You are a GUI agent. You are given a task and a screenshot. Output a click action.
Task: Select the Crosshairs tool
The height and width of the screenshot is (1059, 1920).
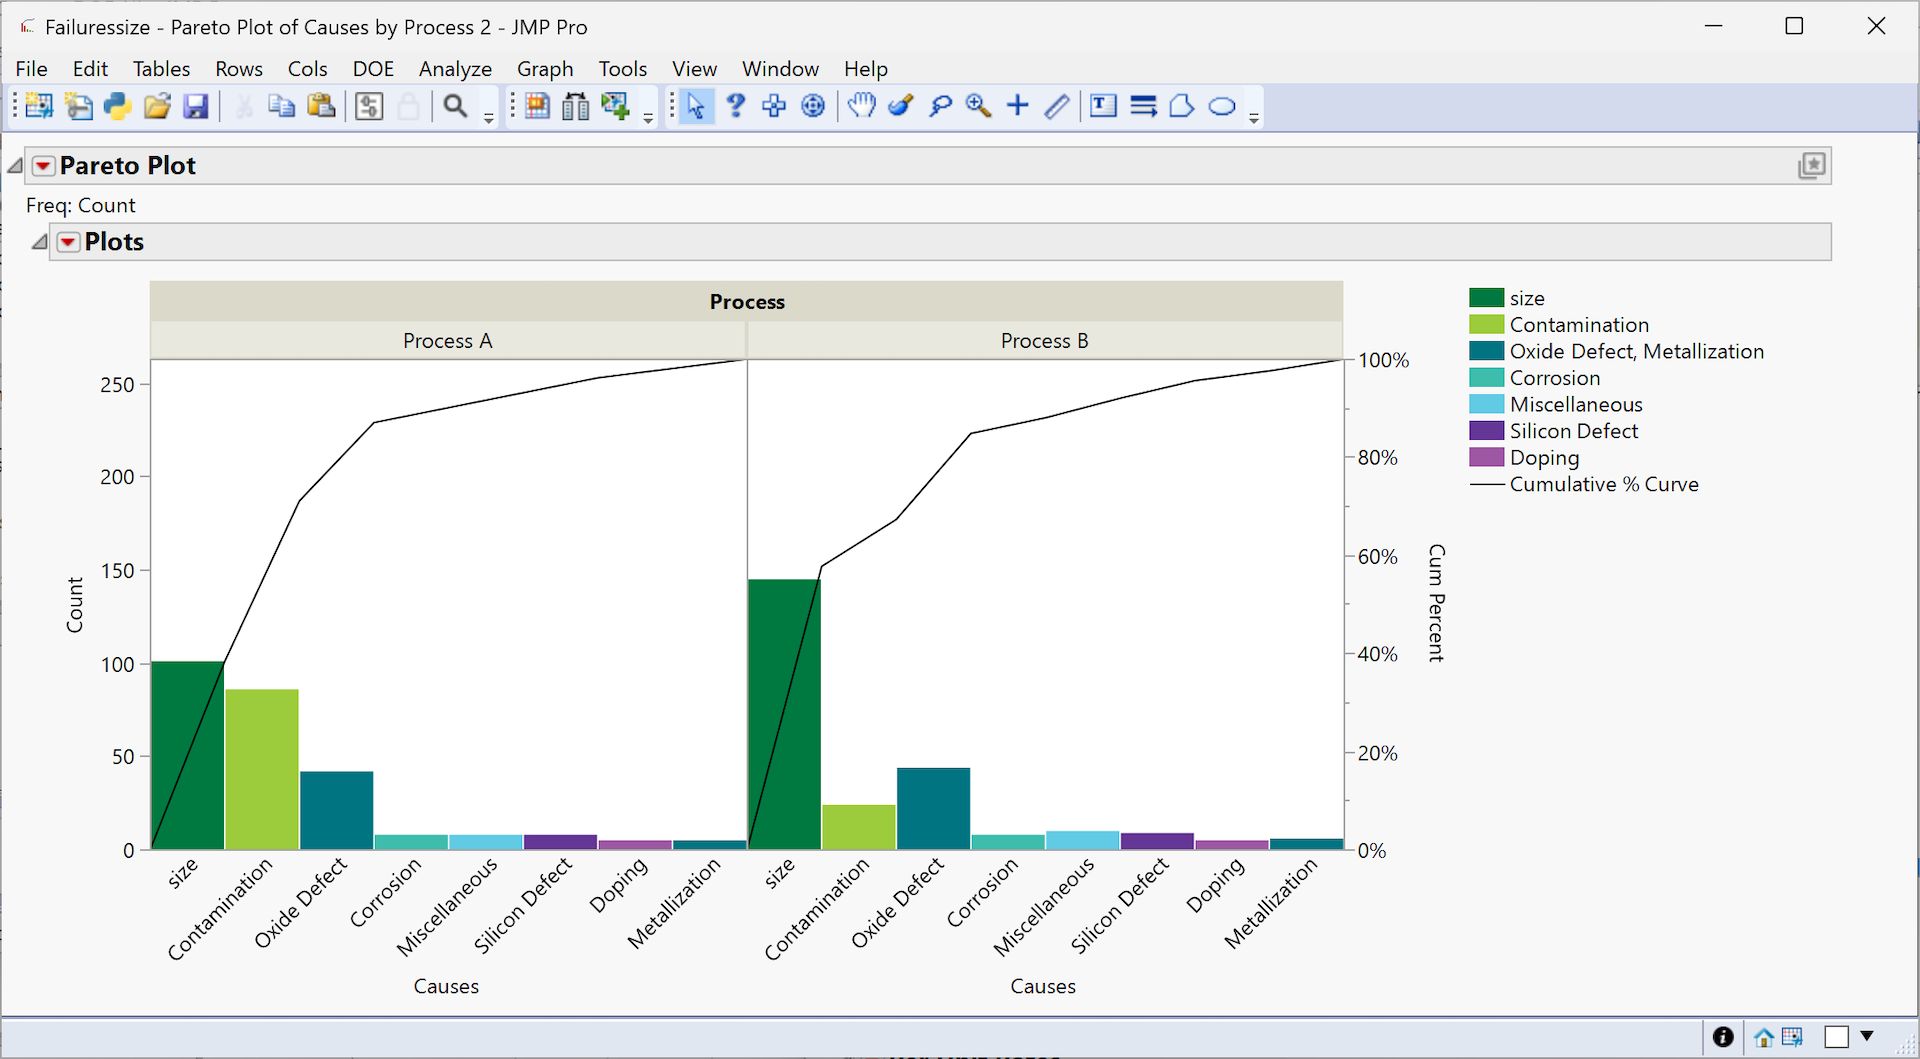coord(1018,106)
